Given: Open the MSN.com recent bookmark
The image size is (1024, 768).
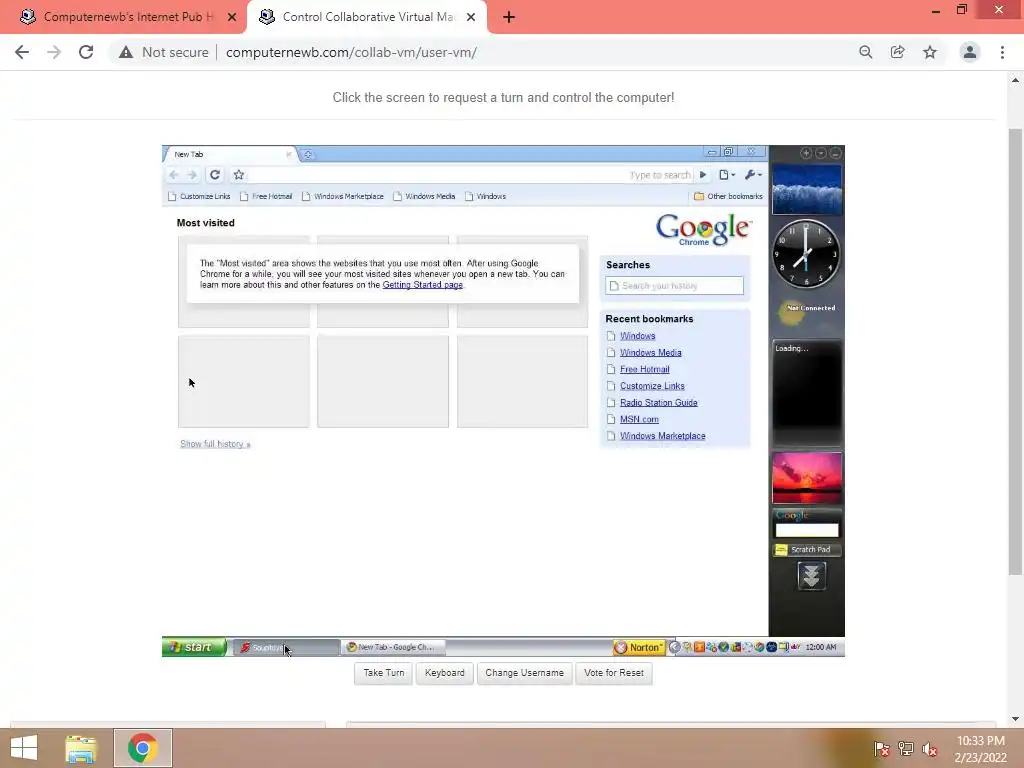Looking at the screenshot, I should click(639, 419).
